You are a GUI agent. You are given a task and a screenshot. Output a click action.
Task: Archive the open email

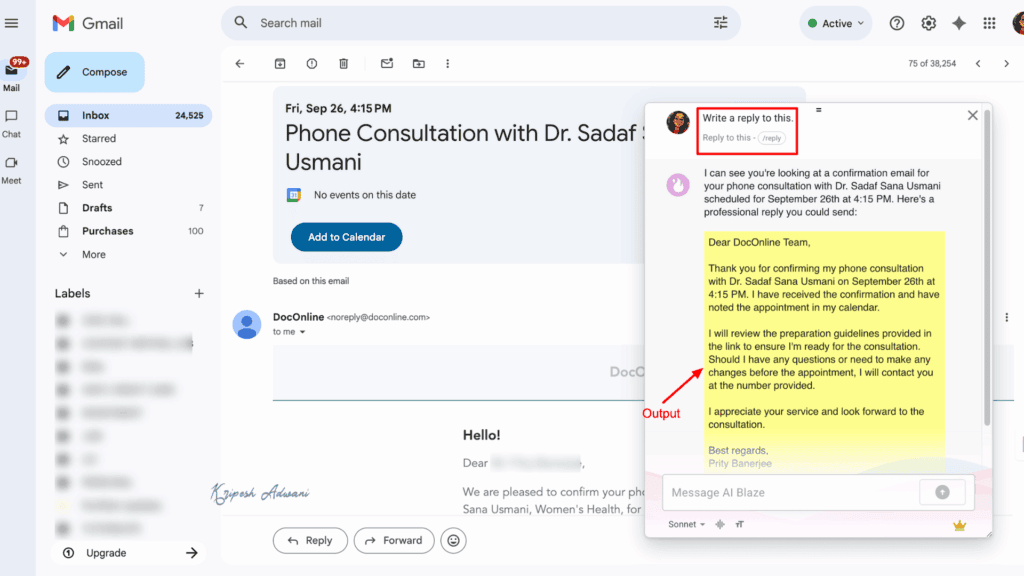click(280, 63)
